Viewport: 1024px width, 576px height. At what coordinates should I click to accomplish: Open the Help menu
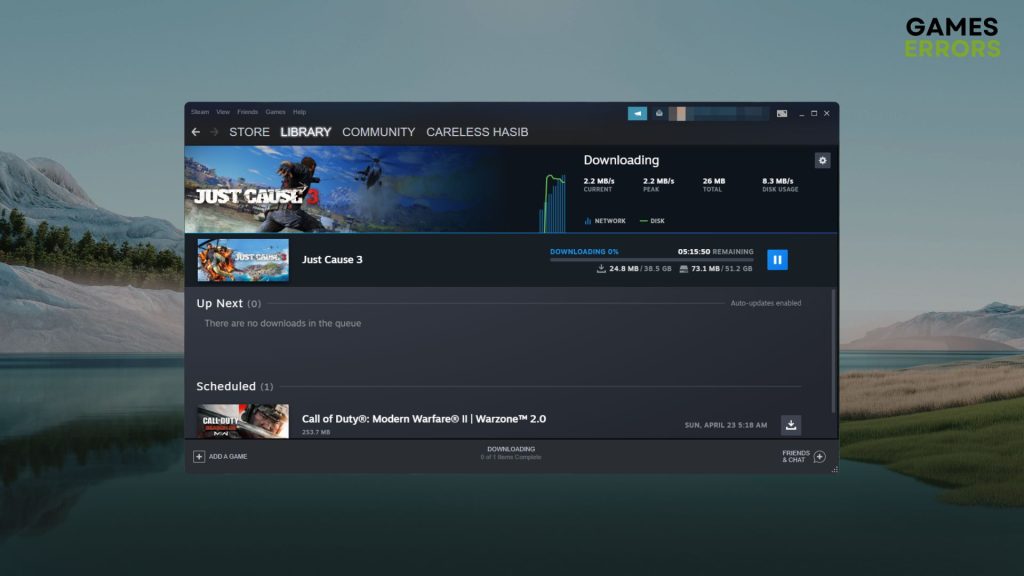coord(300,112)
